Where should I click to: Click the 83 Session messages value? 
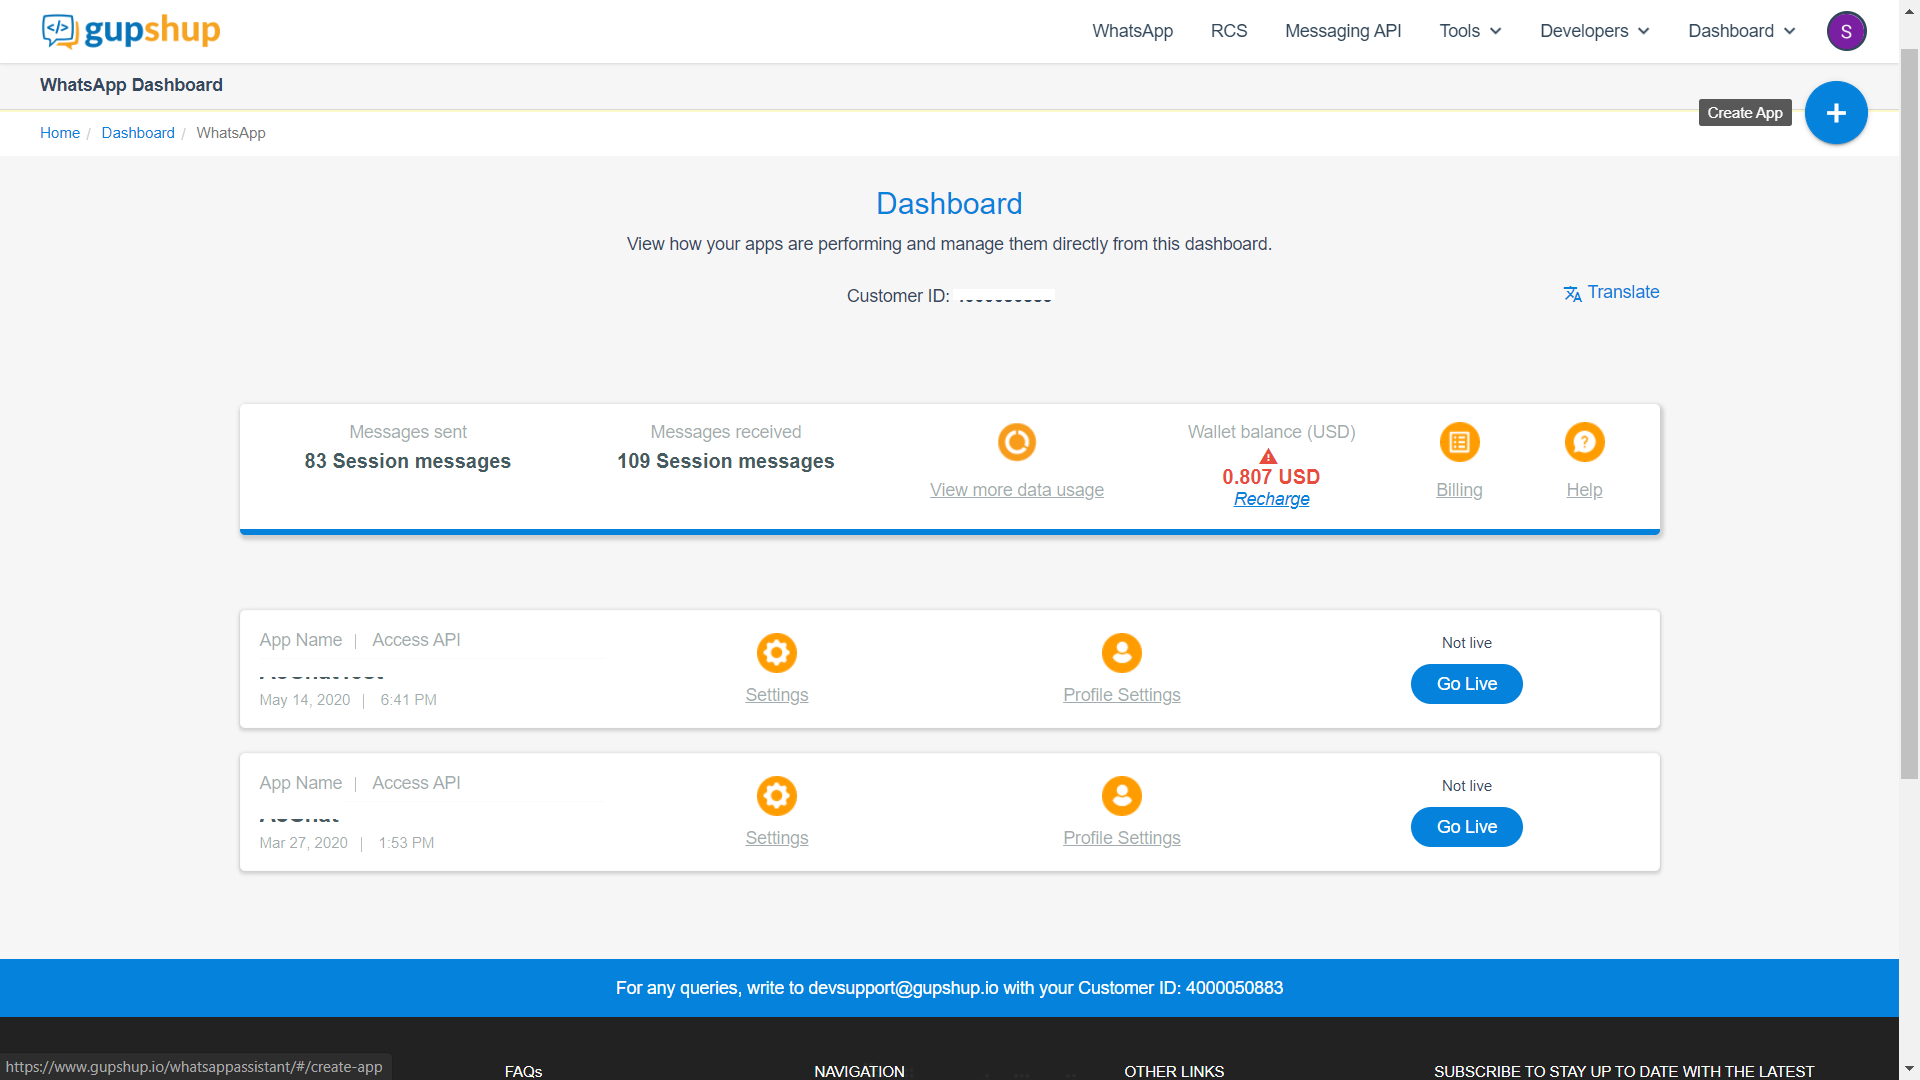[408, 461]
